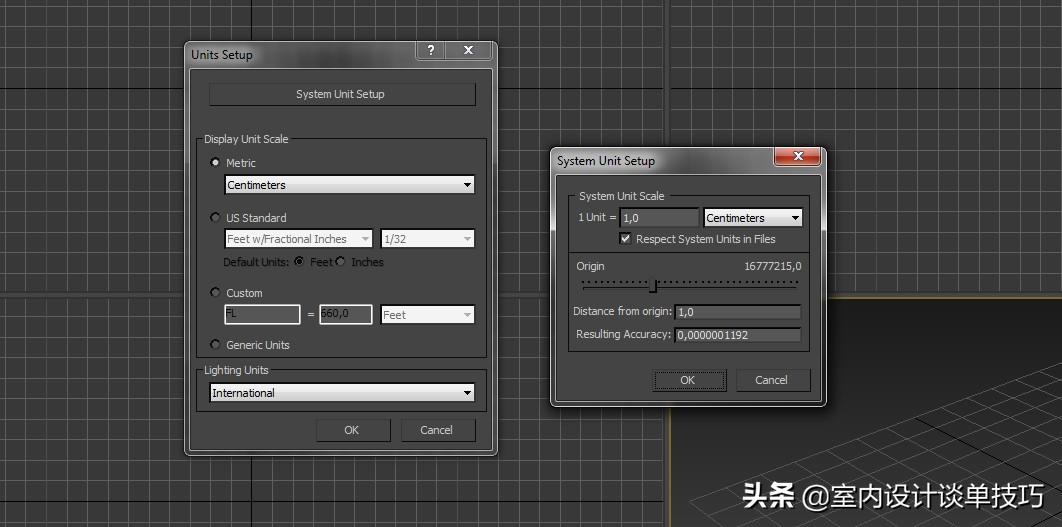Open the 1/32 fraction dropdown

[x=427, y=239]
